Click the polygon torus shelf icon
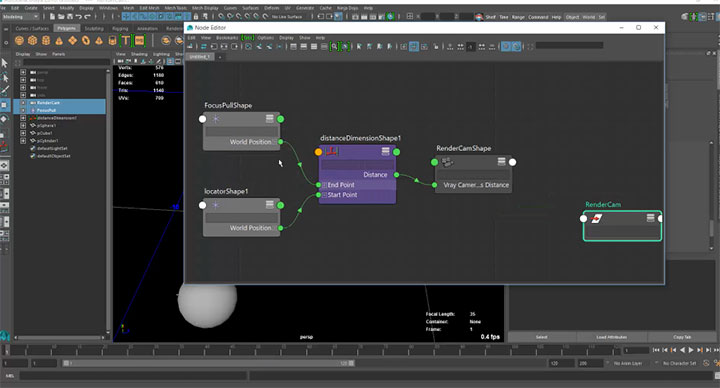Screen dimensions: 720x388 coord(86,41)
